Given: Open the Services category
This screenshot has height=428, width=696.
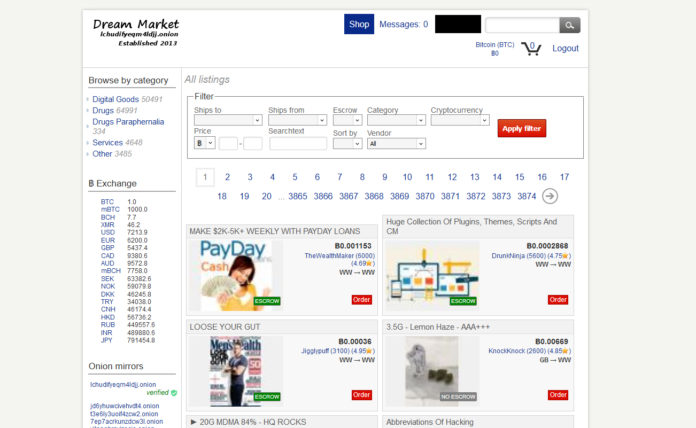Looking at the screenshot, I should coord(107,143).
